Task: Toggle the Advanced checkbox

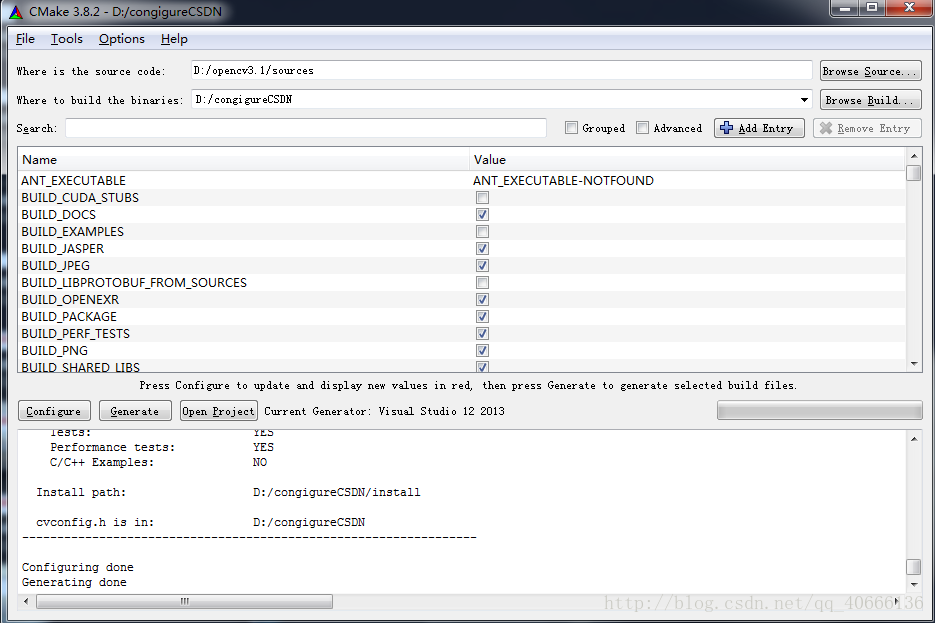Action: [x=642, y=128]
